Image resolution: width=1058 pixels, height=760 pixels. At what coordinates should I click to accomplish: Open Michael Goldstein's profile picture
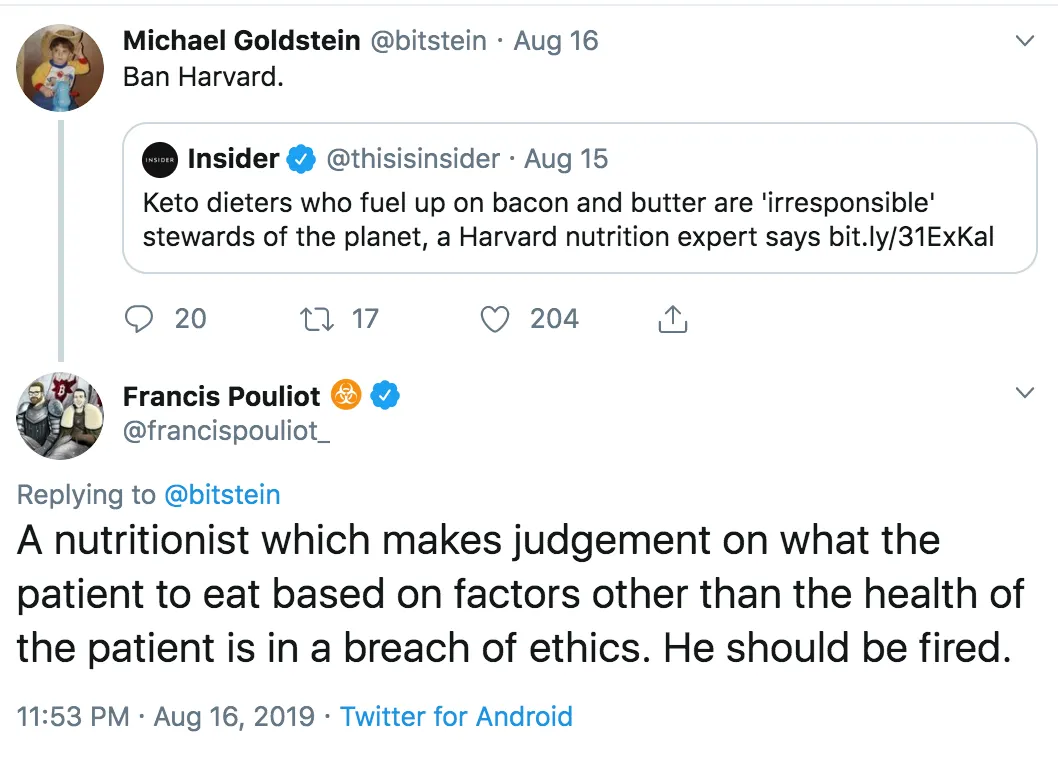click(x=60, y=67)
